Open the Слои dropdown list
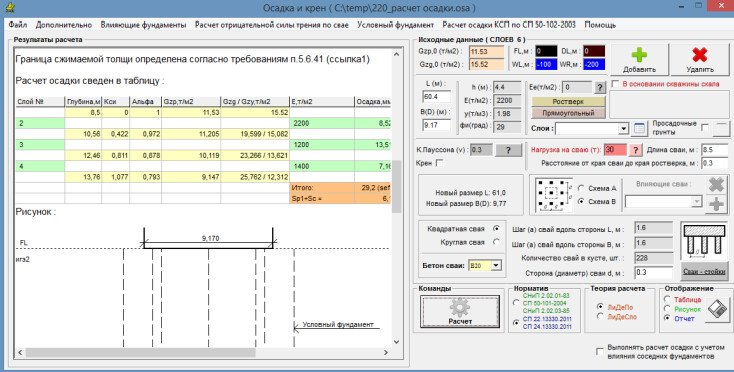Screen dimensions: 734x372 (x=624, y=128)
